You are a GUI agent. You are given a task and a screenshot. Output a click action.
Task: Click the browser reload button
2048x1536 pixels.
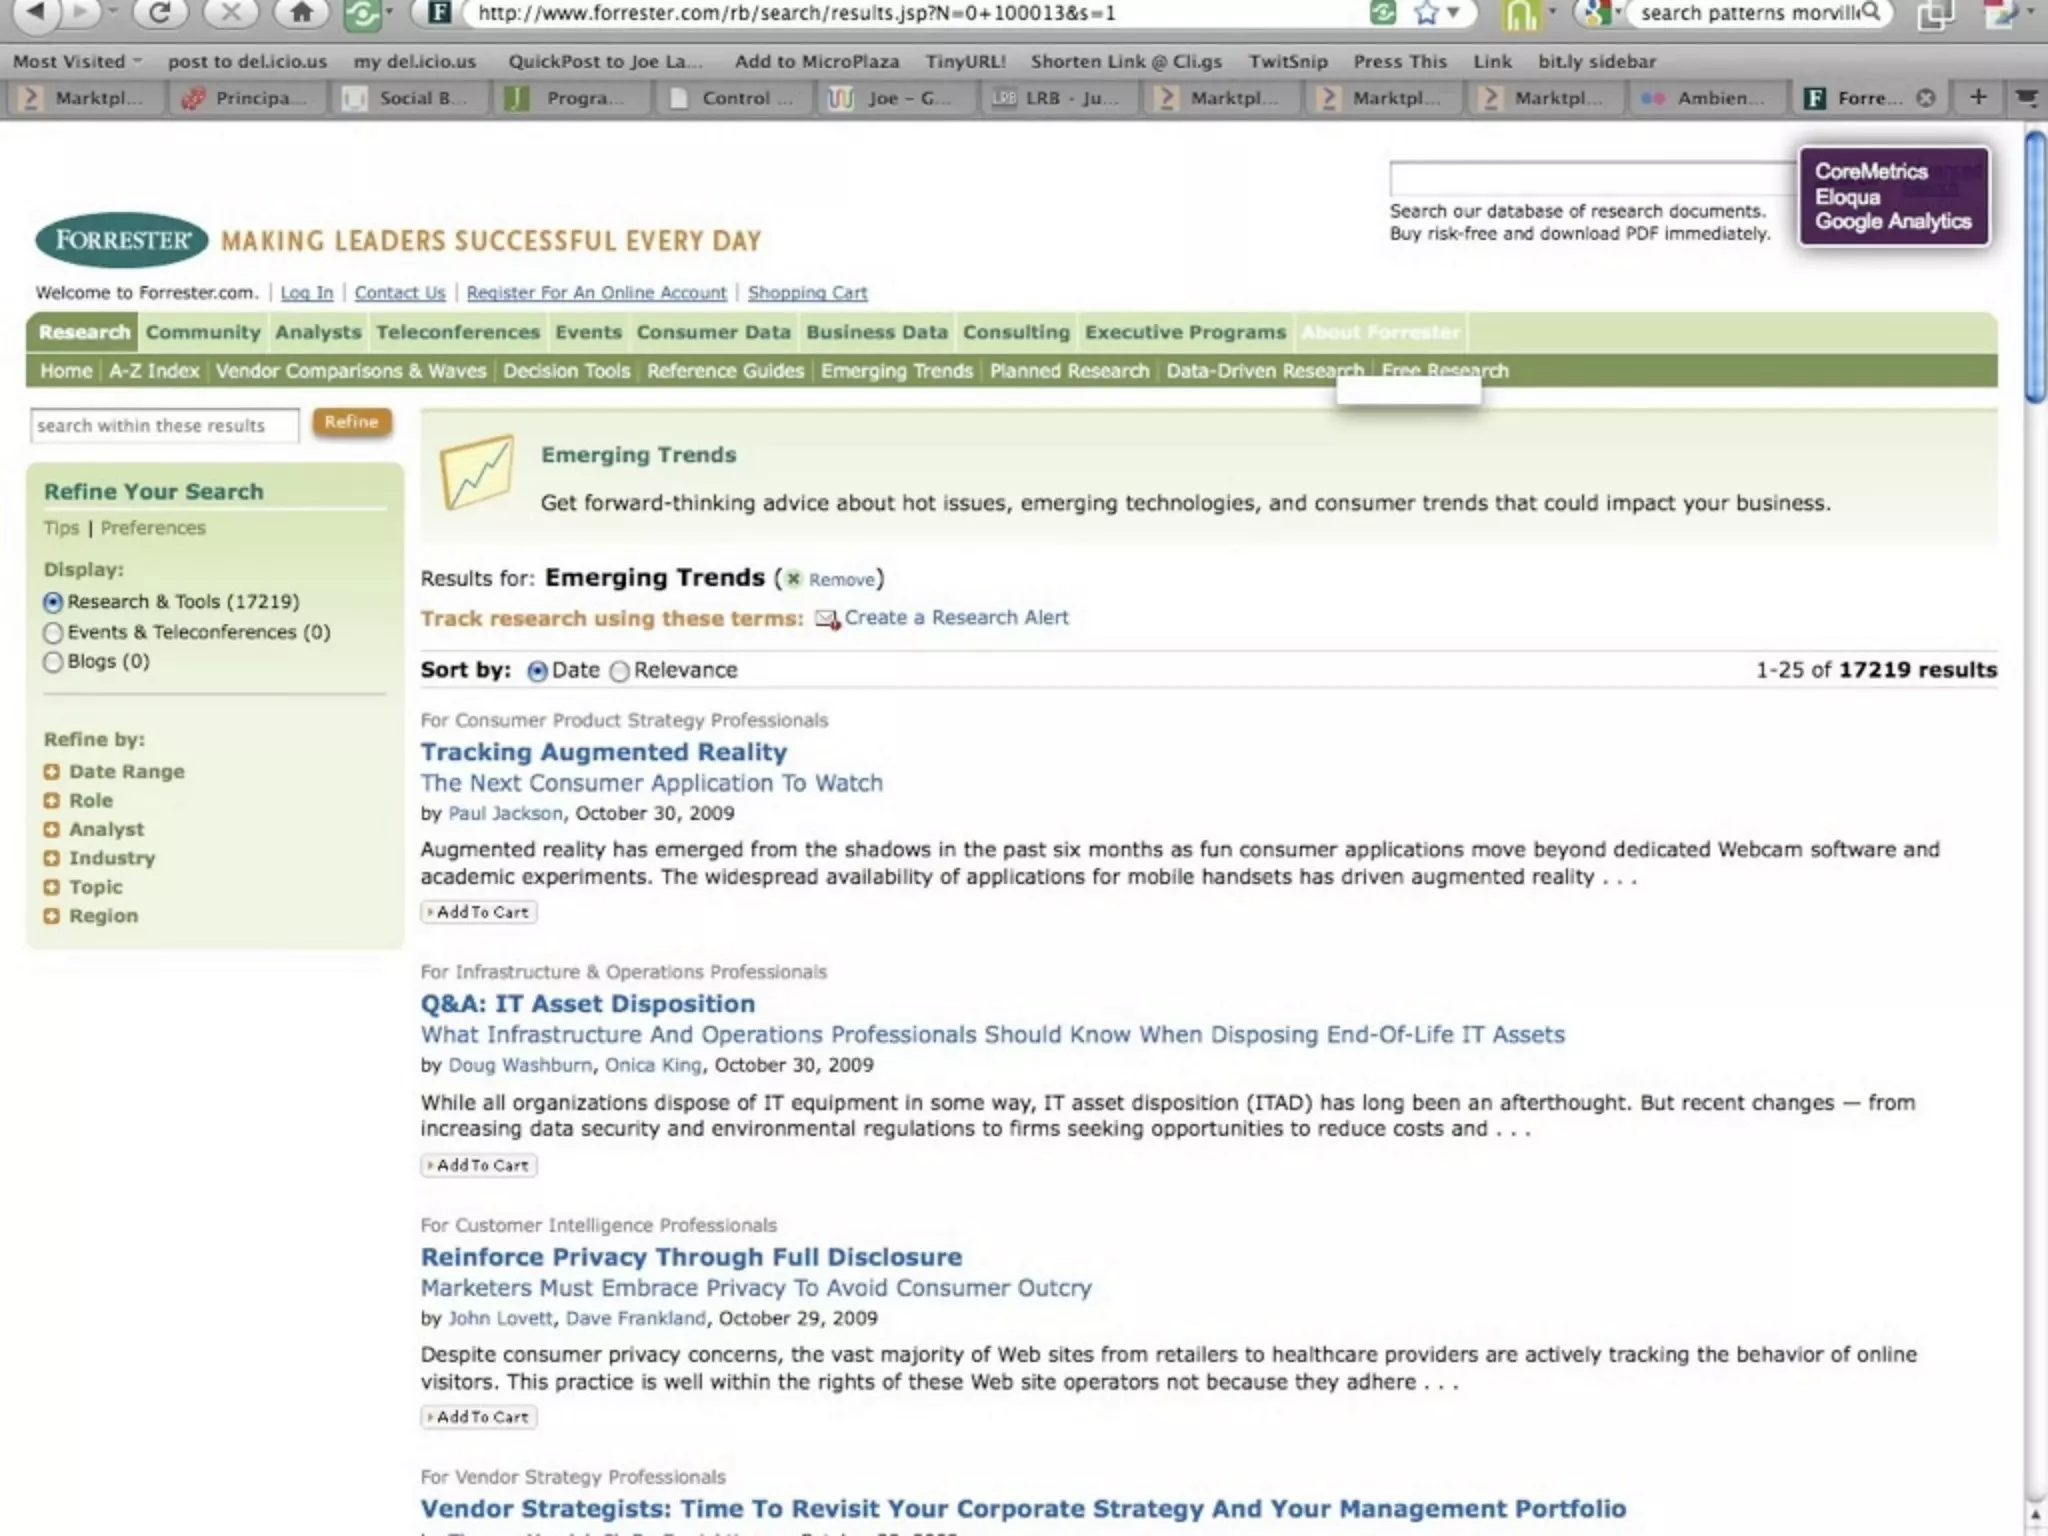tap(160, 12)
